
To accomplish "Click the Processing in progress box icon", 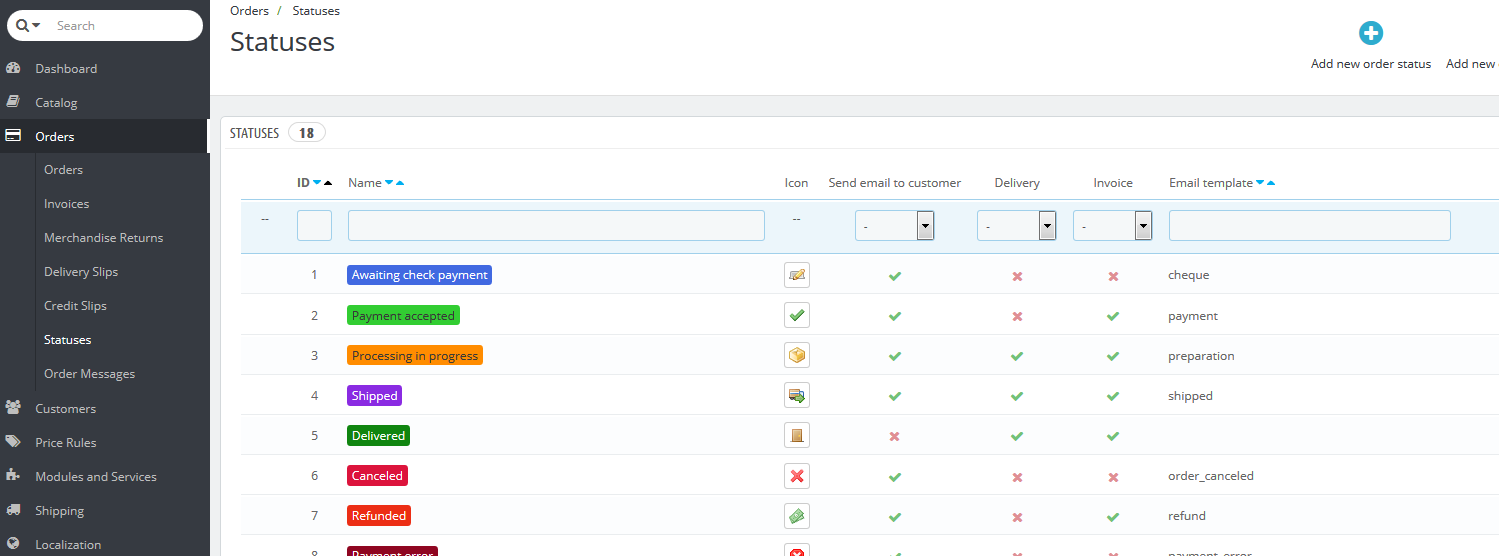I will [797, 356].
